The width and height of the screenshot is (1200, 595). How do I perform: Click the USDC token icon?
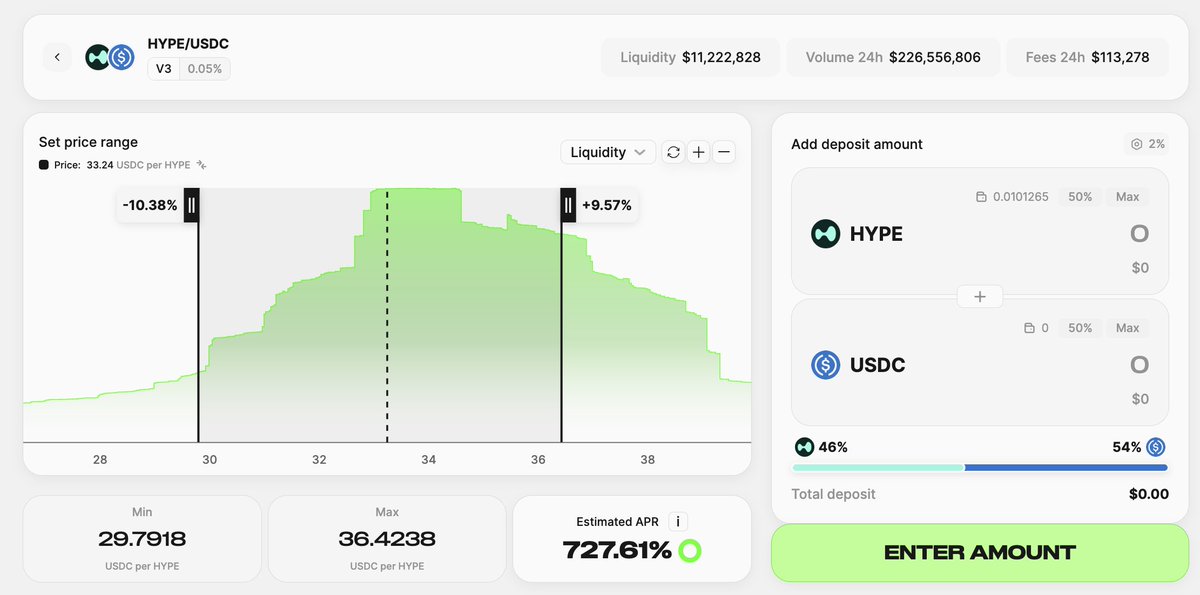pos(825,365)
